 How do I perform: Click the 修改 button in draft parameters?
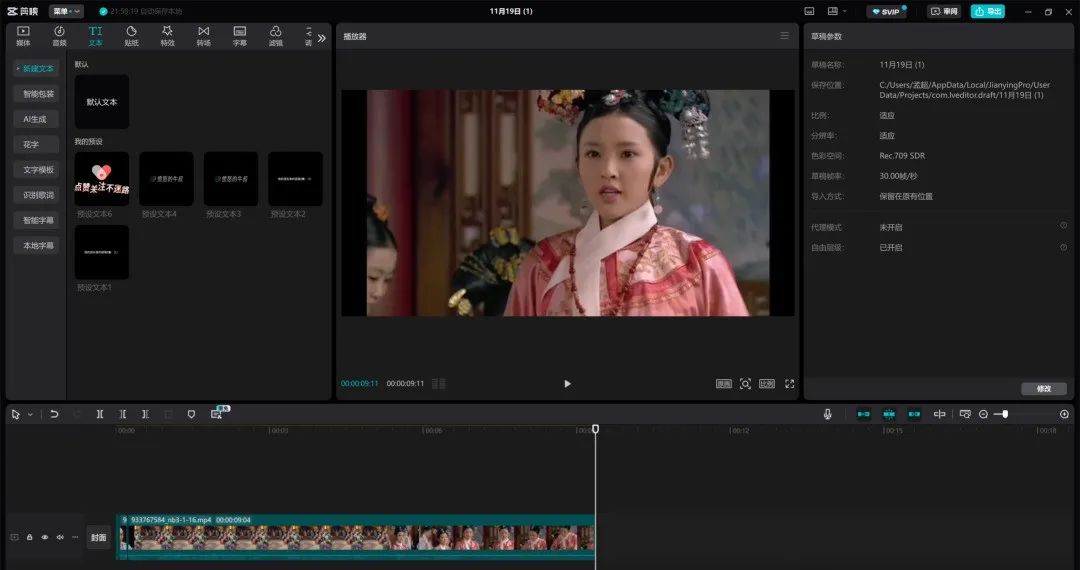point(1044,389)
